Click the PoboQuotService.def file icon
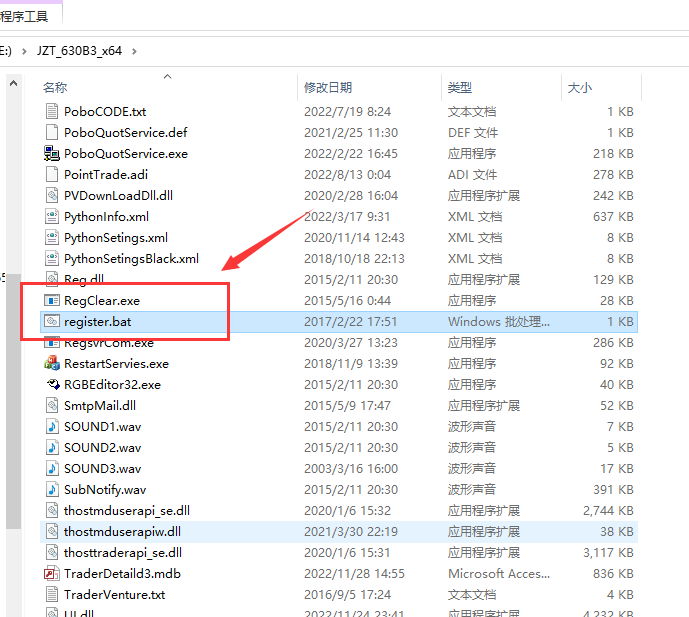This screenshot has height=617, width=689. [52, 132]
